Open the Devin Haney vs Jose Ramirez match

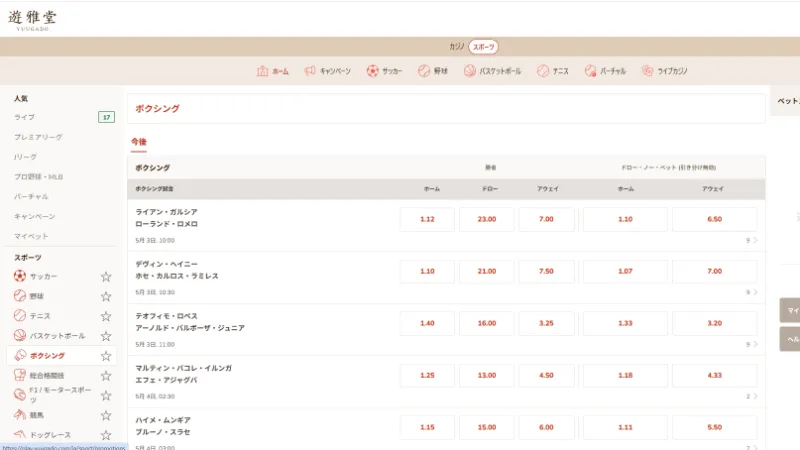(177, 270)
